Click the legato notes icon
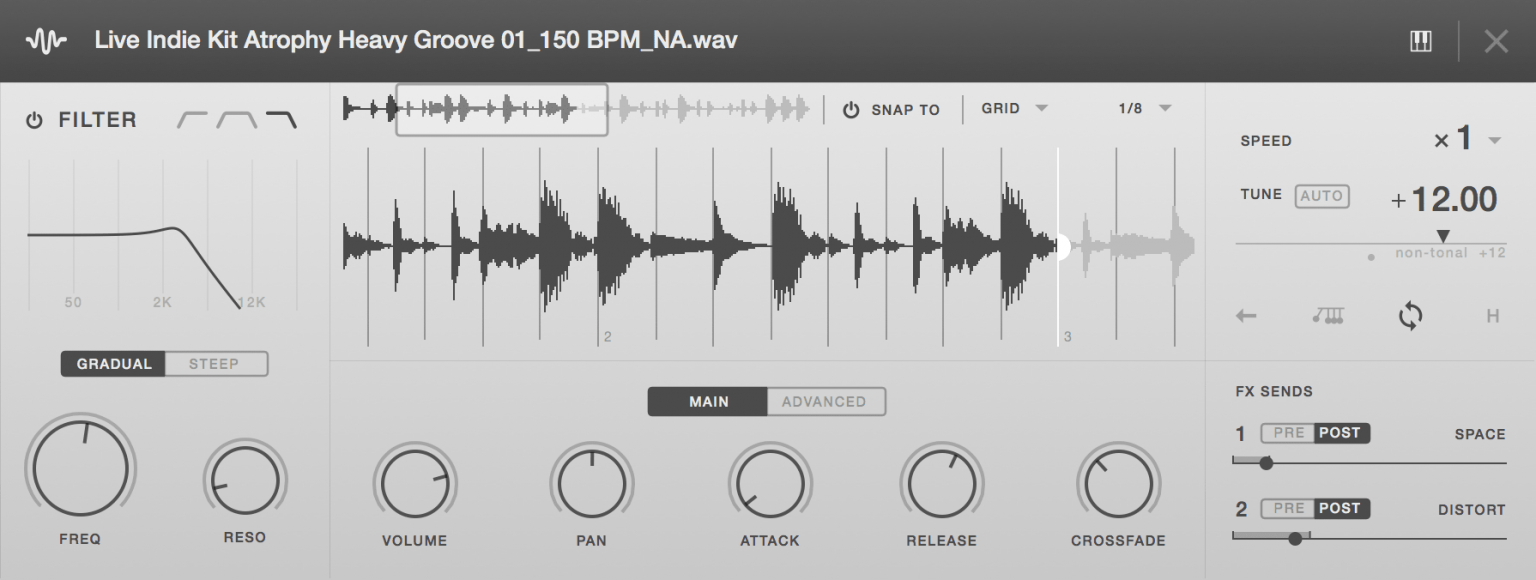The width and height of the screenshot is (1536, 580). click(1328, 317)
